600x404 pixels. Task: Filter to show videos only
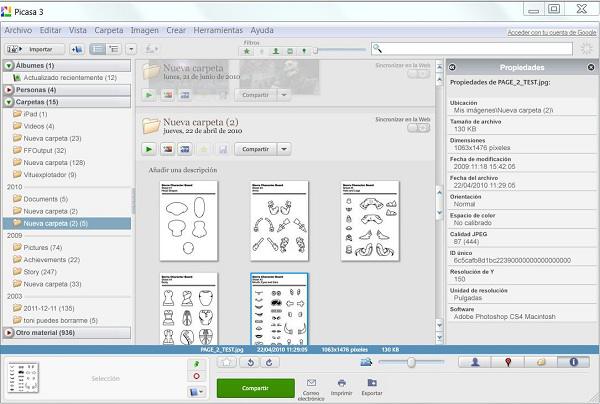point(290,51)
